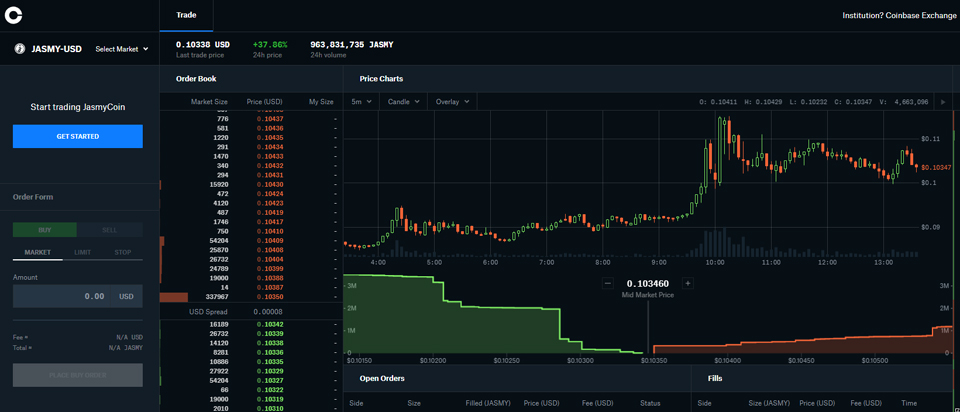This screenshot has width=960, height=412.
Task: Toggle order side to Buy
Action: point(44,230)
